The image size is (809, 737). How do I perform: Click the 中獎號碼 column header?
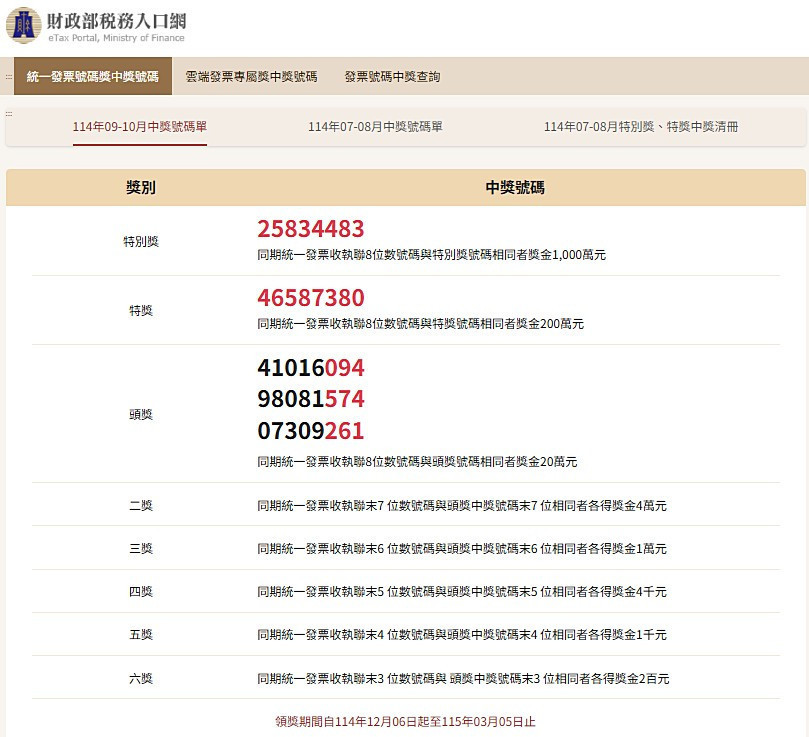[515, 188]
